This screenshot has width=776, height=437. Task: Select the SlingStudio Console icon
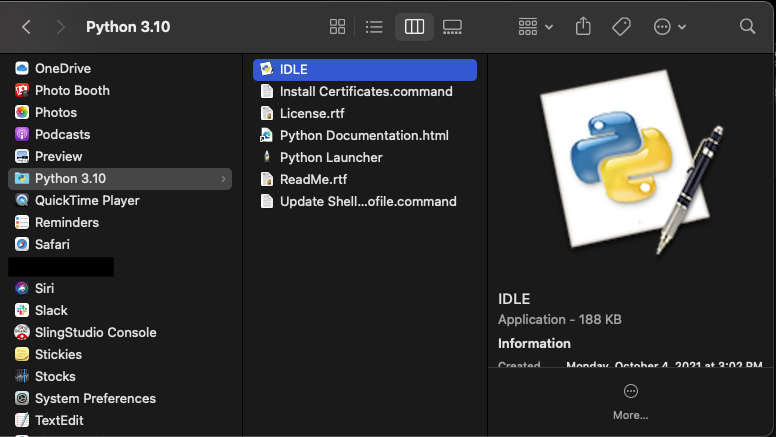(22, 333)
